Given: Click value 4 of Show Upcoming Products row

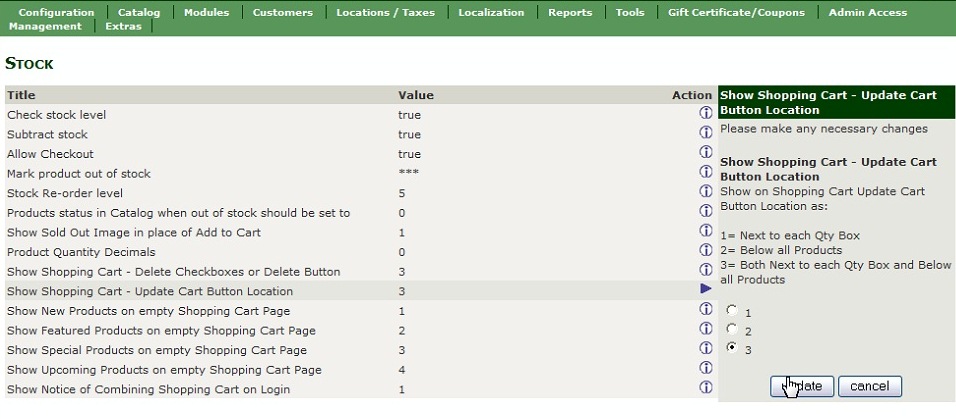Looking at the screenshot, I should coord(402,370).
